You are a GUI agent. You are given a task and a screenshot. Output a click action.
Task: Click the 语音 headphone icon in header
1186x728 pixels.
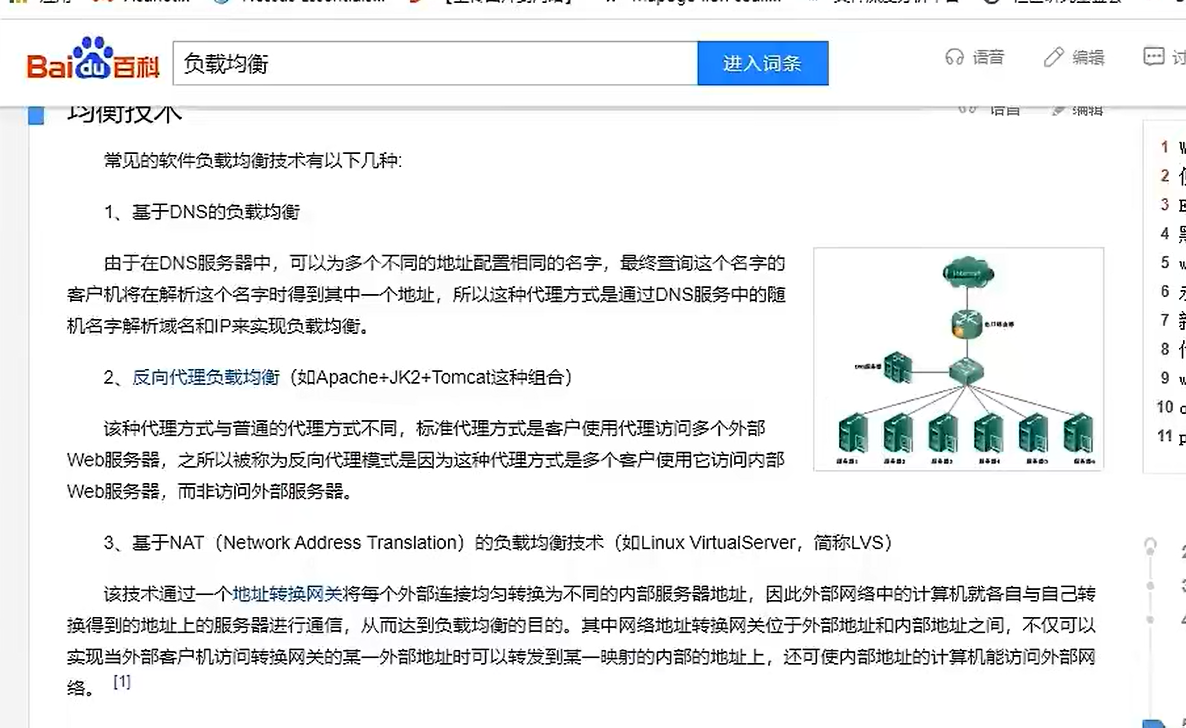coord(954,58)
